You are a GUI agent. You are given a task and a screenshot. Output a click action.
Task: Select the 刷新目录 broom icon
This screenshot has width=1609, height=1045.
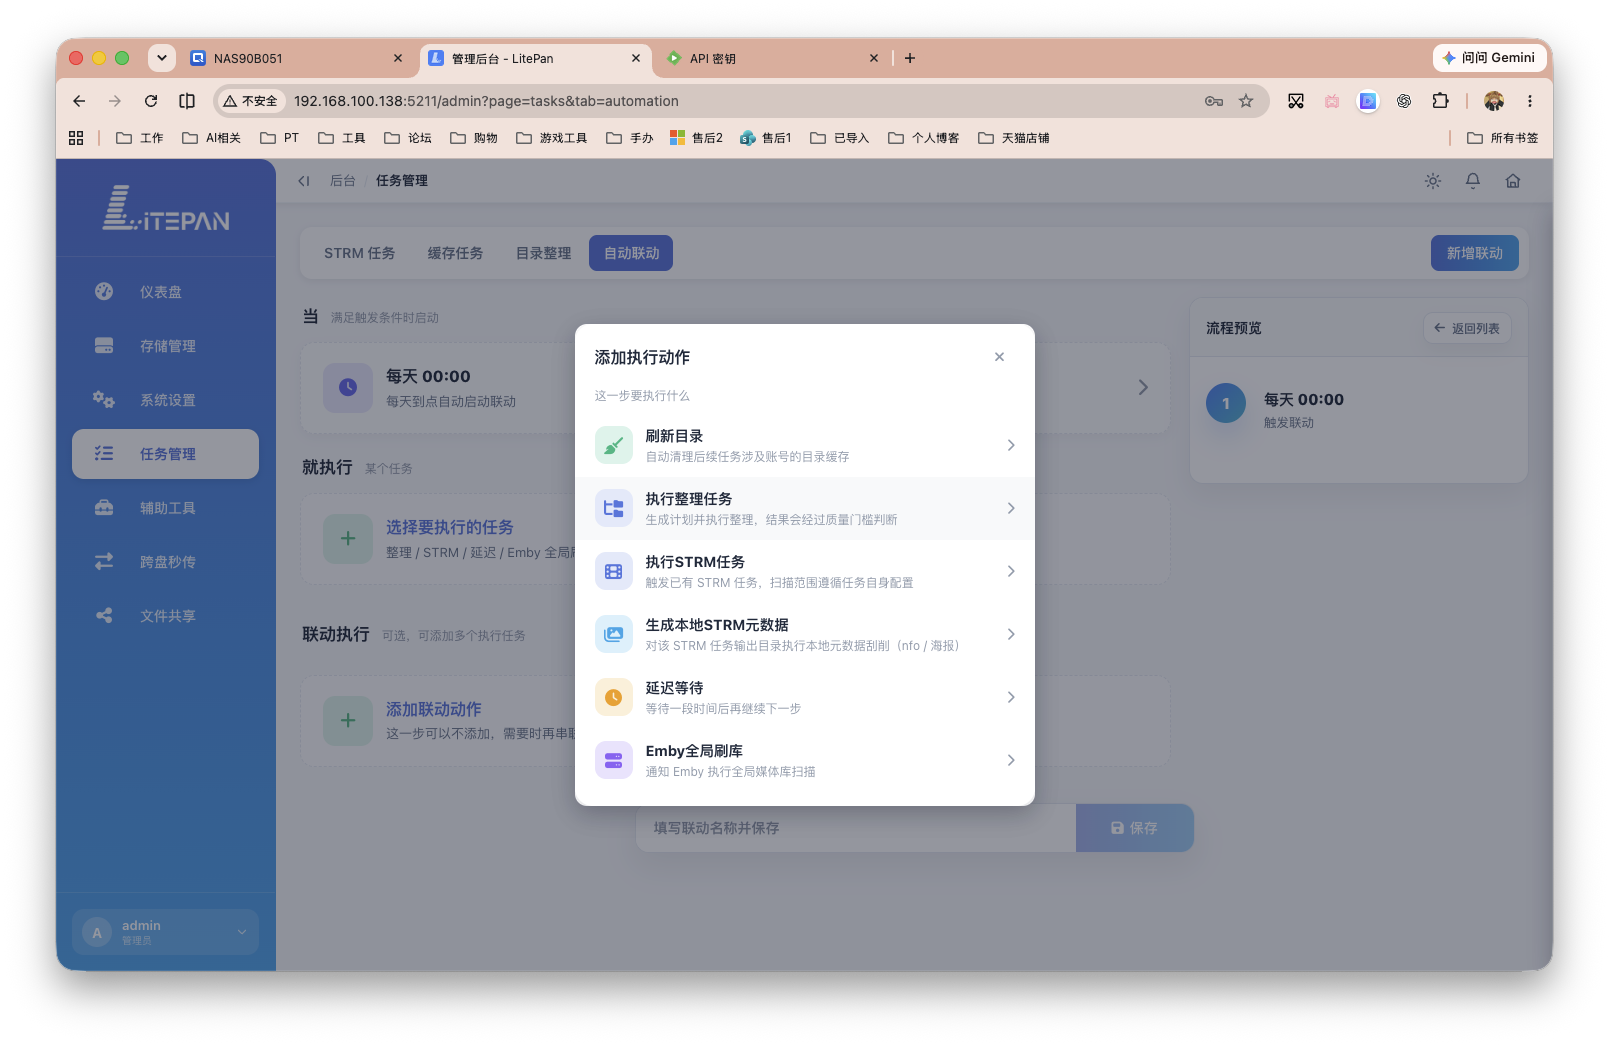pos(614,445)
